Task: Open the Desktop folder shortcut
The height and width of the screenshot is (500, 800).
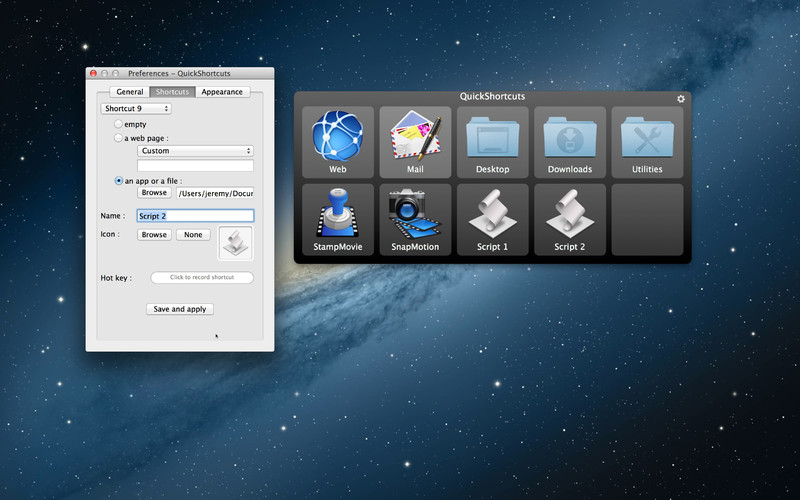Action: (492, 142)
